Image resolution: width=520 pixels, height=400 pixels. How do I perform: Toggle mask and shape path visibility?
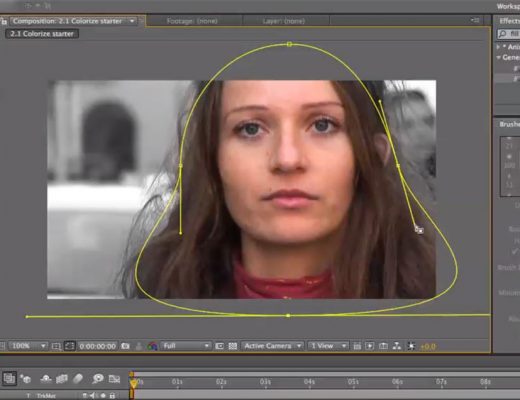(70, 346)
